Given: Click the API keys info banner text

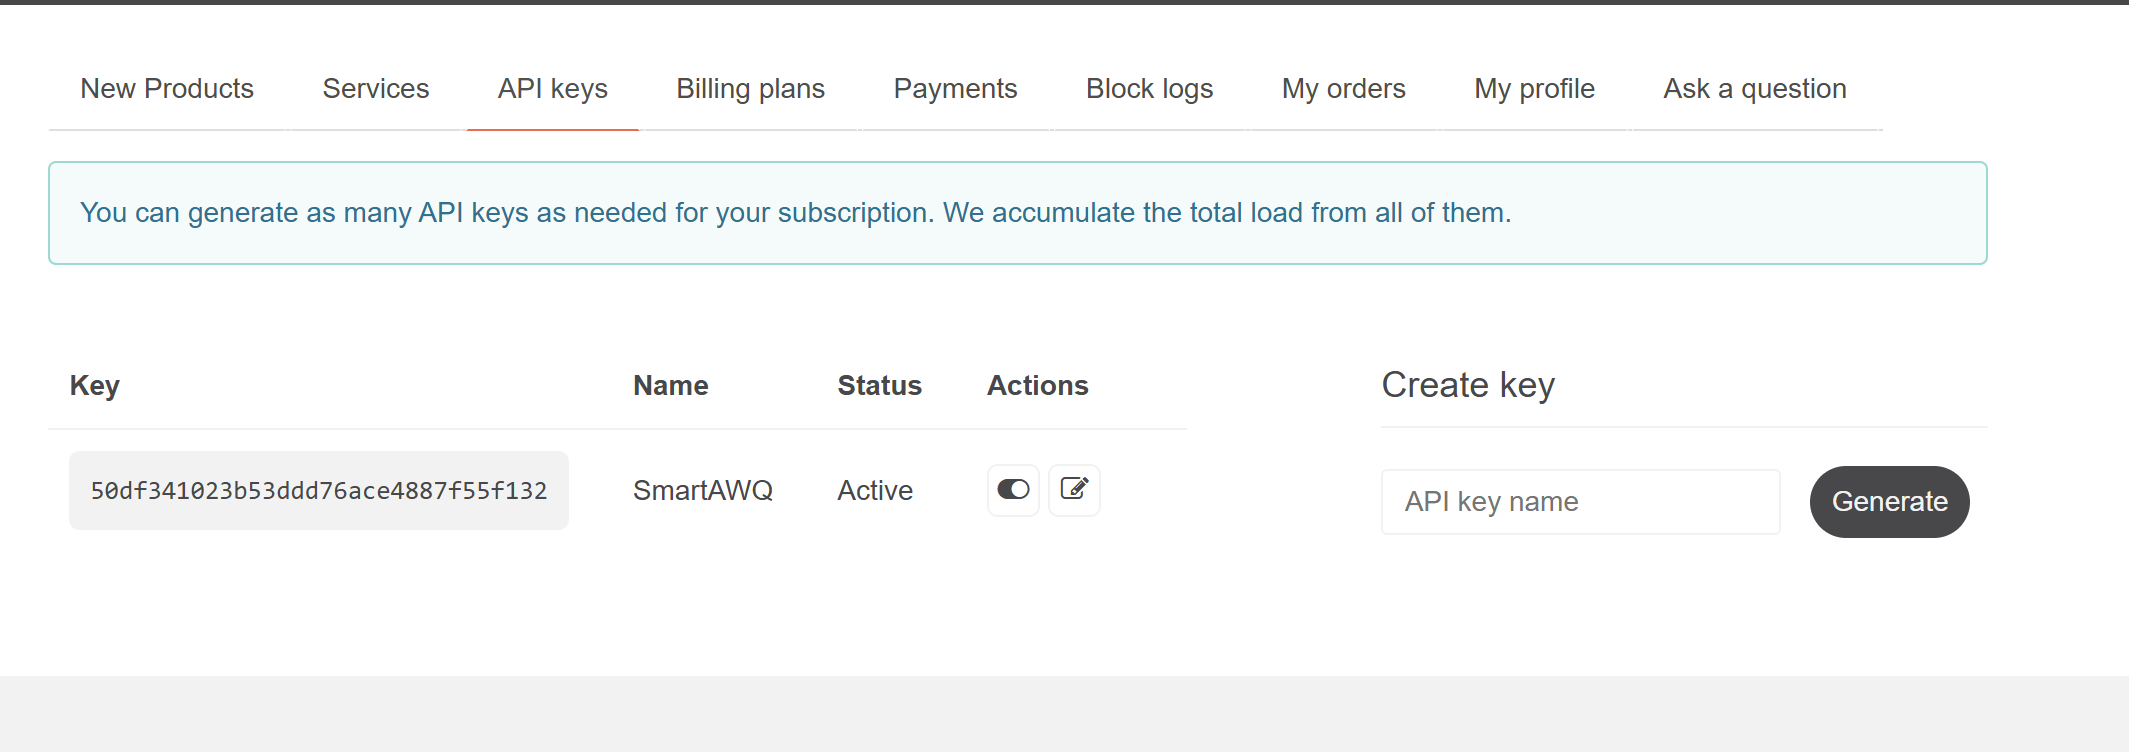Looking at the screenshot, I should coord(795,213).
